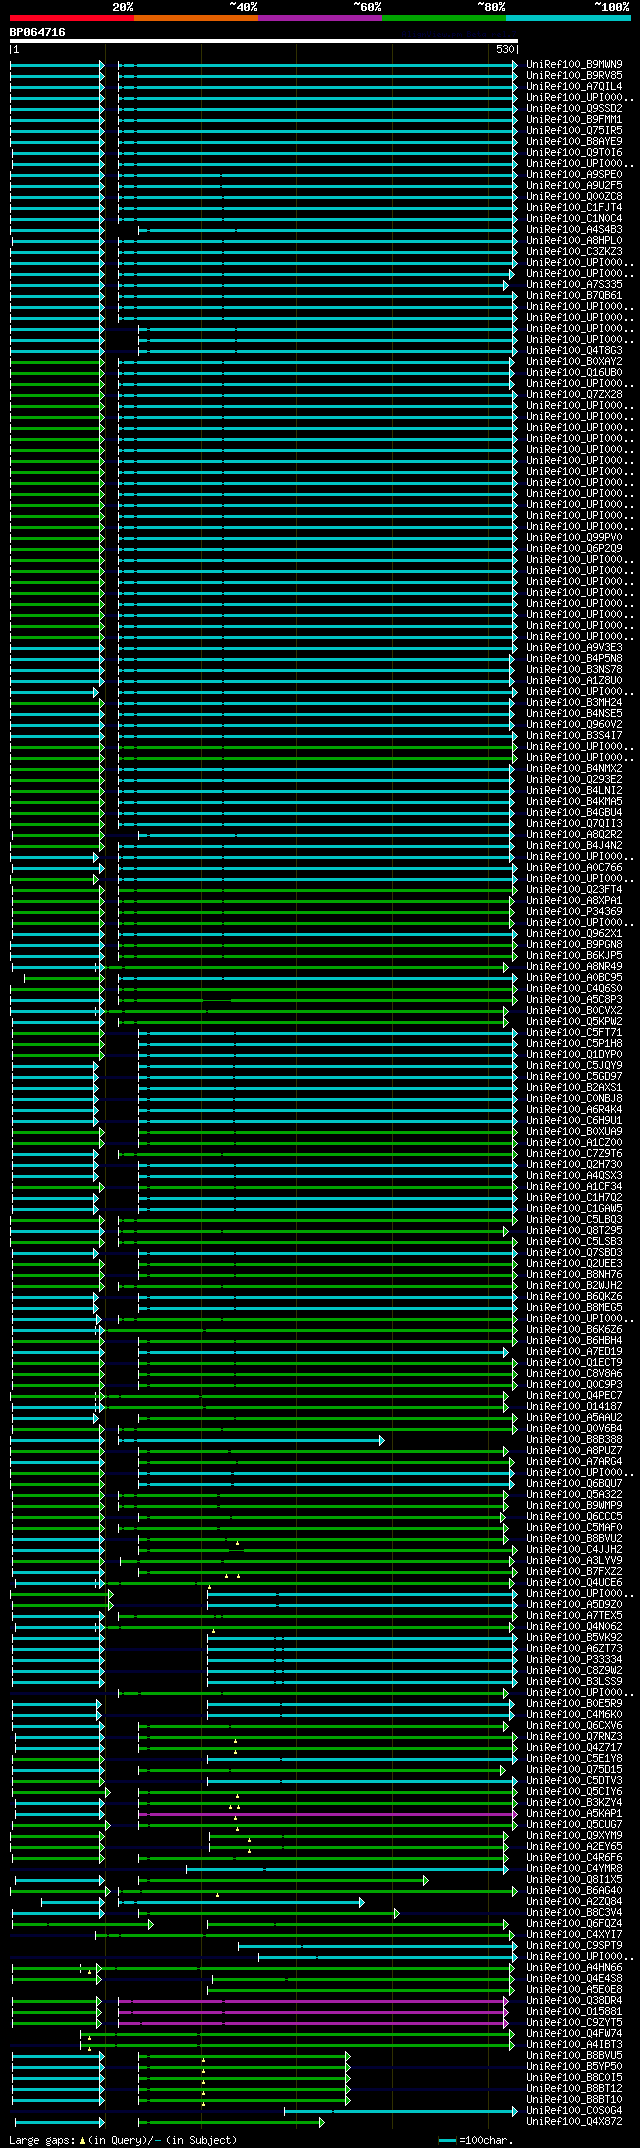
Task: Select hit UniRef100_C5FT71
Action: pyautogui.click(x=574, y=1032)
